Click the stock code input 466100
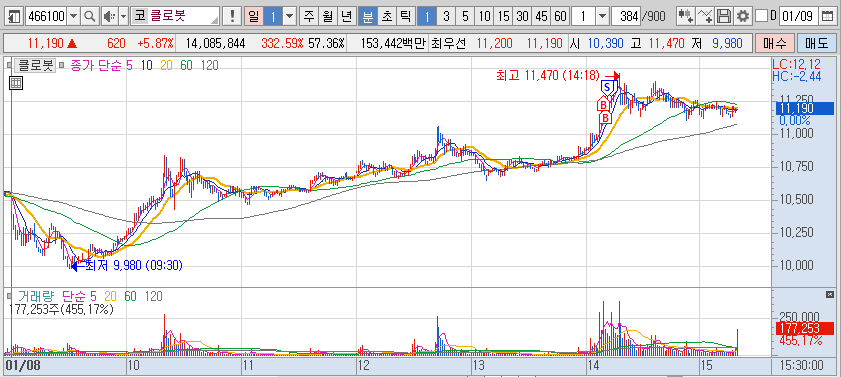Image resolution: width=841 pixels, height=377 pixels. click(46, 16)
